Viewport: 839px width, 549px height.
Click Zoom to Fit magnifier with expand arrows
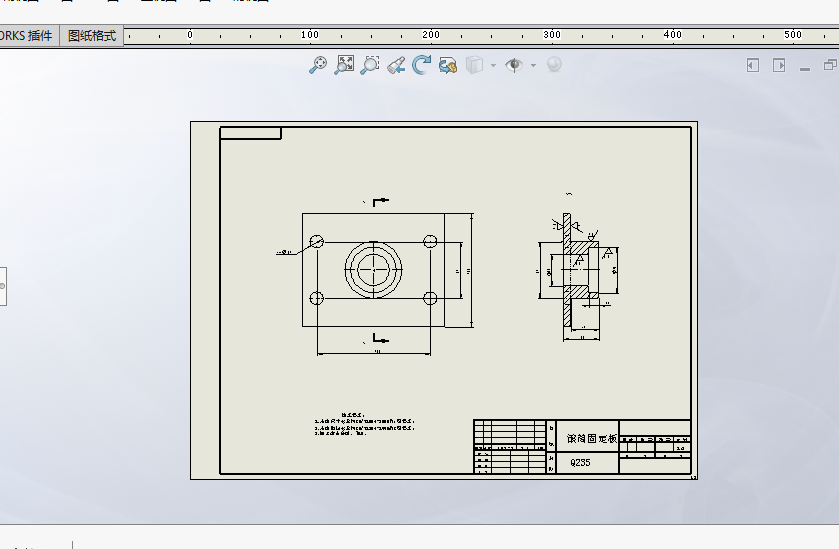click(x=344, y=65)
